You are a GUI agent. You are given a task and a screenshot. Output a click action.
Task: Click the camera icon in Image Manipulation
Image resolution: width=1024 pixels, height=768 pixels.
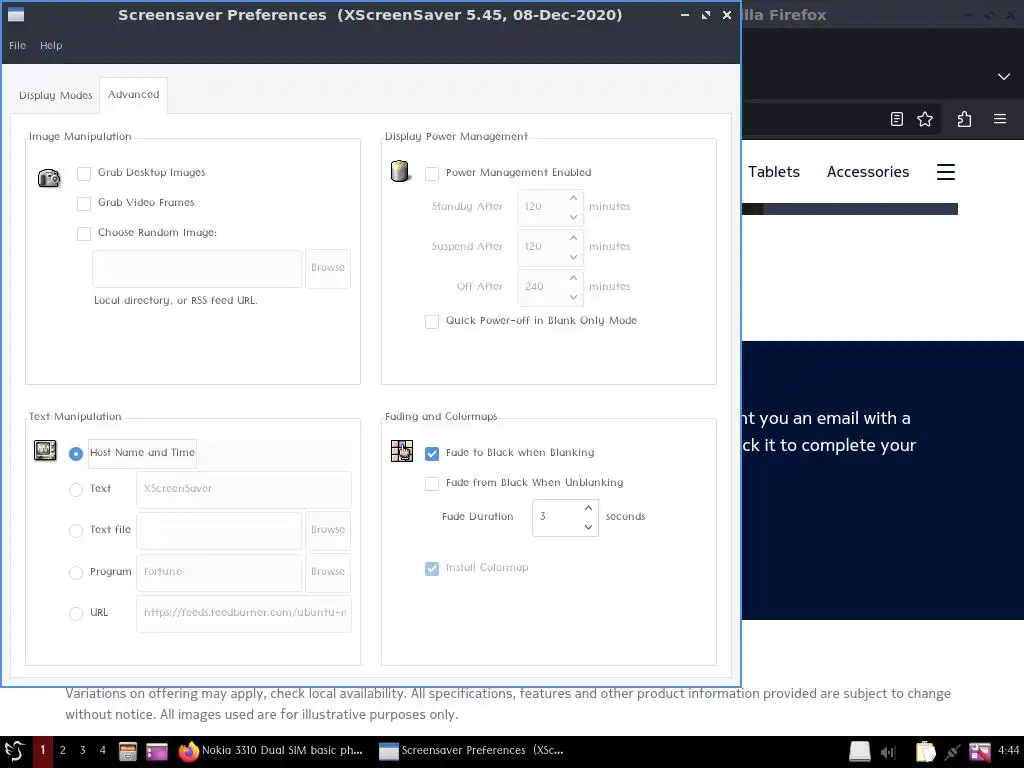pos(49,178)
